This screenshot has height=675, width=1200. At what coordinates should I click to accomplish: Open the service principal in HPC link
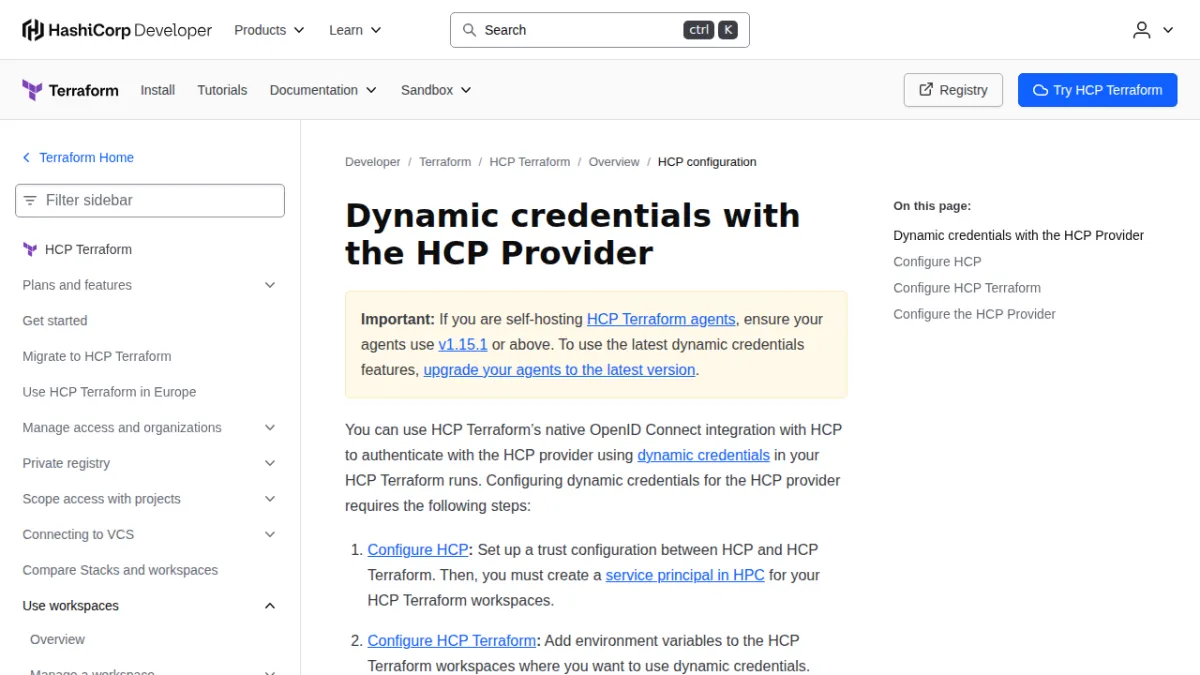[685, 575]
